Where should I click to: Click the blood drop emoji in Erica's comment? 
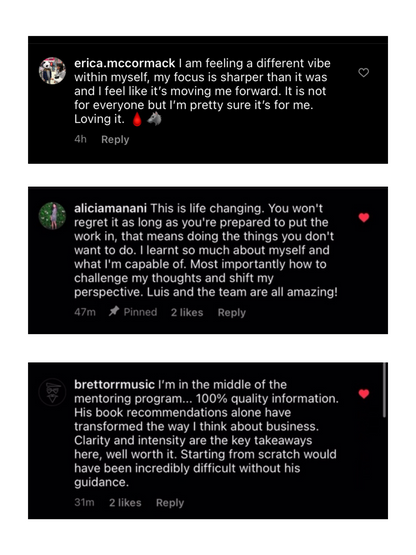[x=137, y=119]
